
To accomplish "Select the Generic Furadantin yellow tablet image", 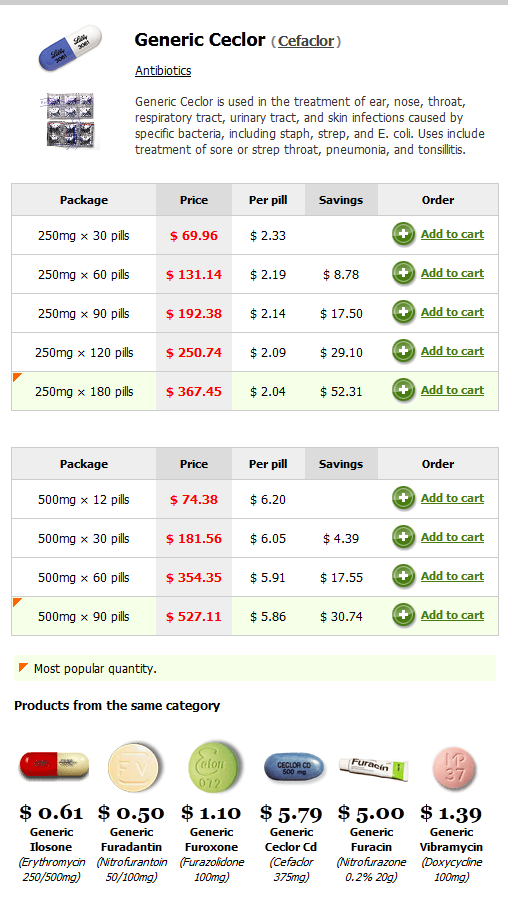I will click(133, 768).
